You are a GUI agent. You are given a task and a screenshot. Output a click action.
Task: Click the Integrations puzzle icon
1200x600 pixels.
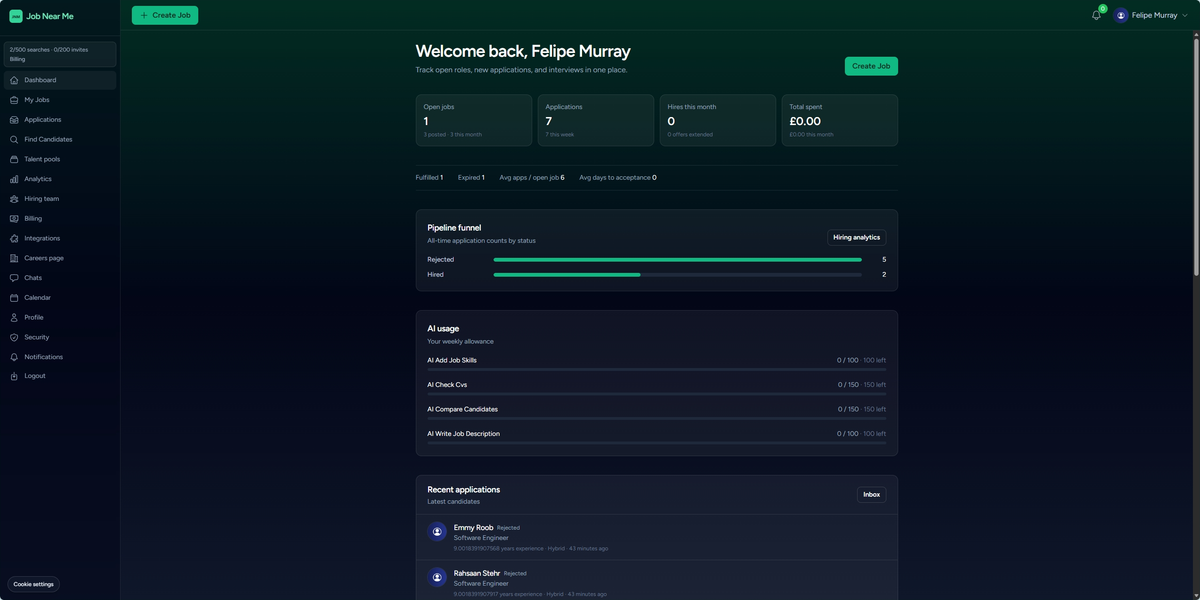click(14, 238)
